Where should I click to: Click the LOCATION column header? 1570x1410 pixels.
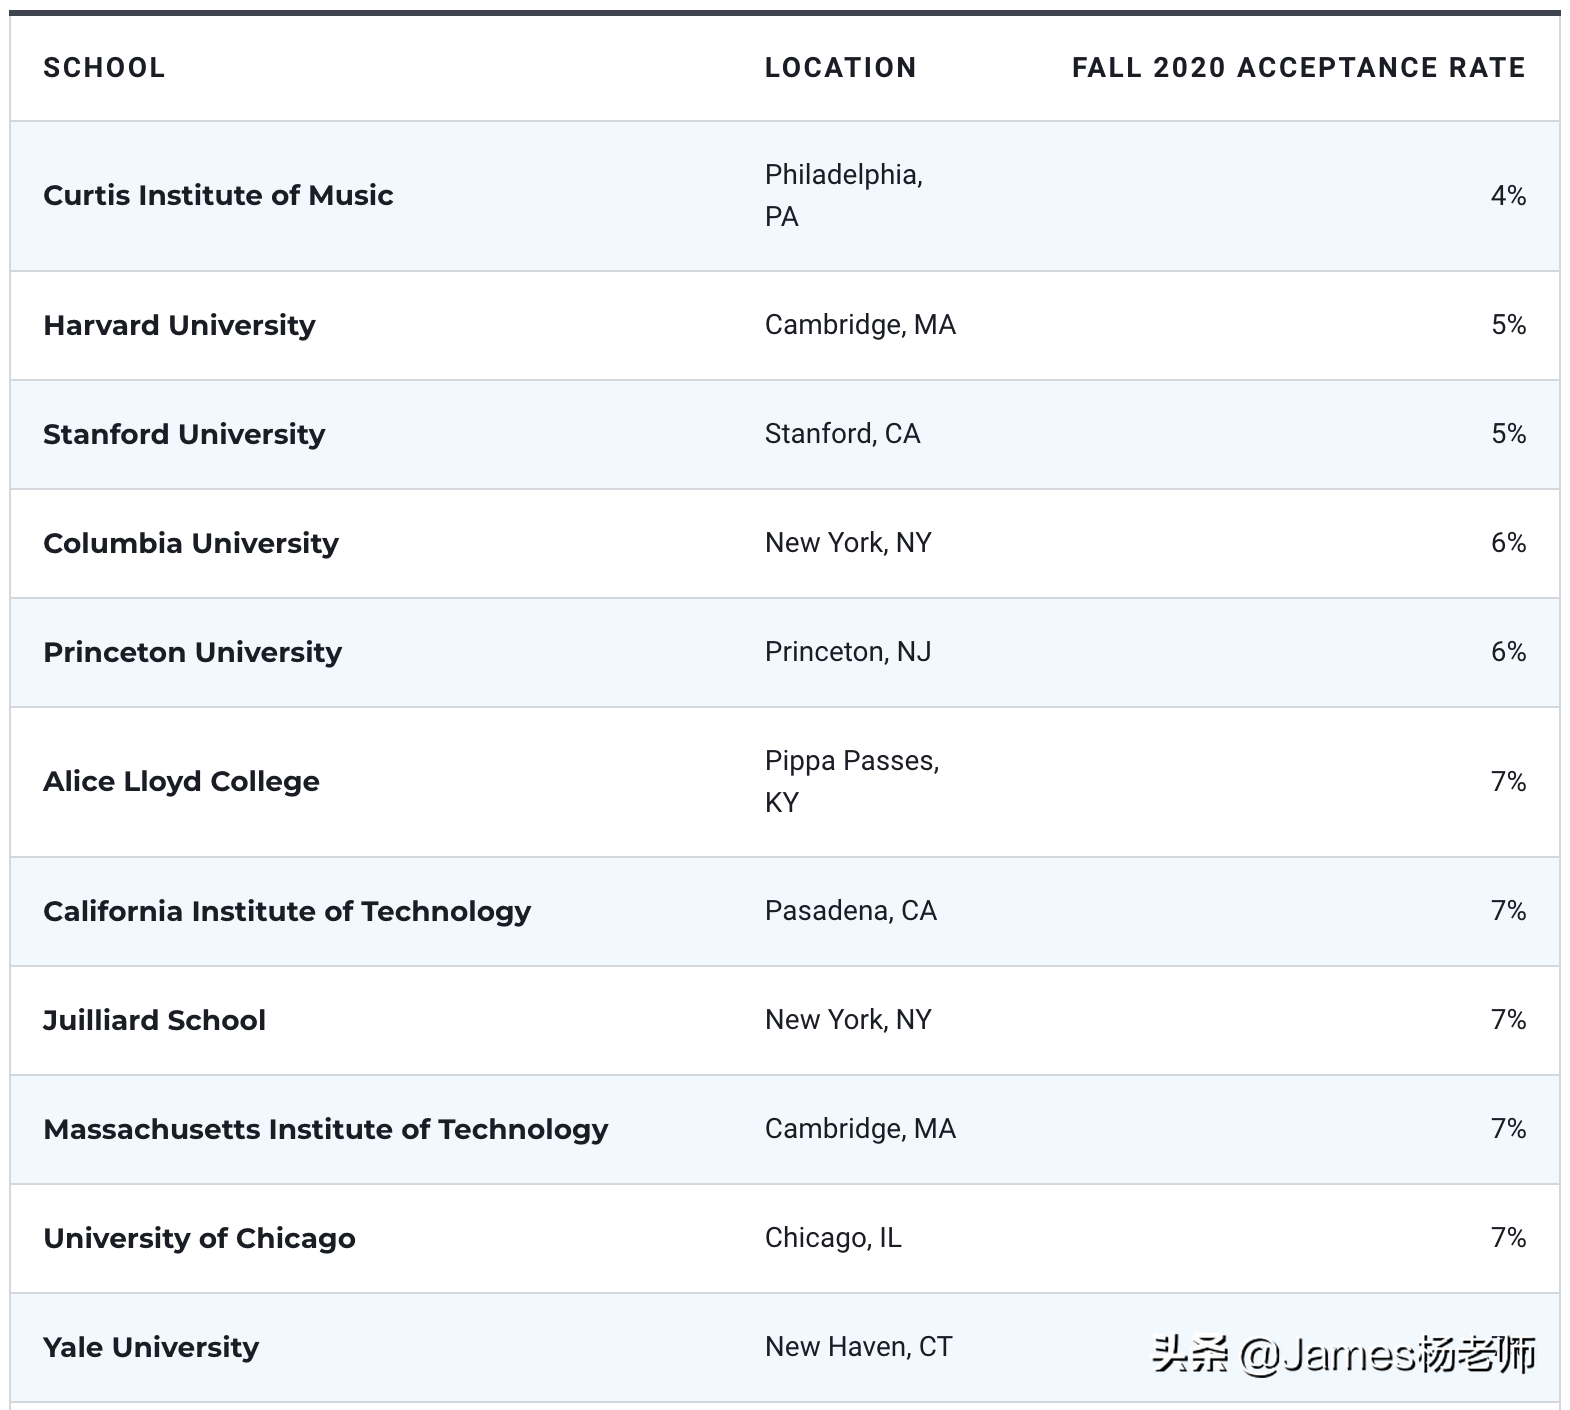click(x=840, y=68)
